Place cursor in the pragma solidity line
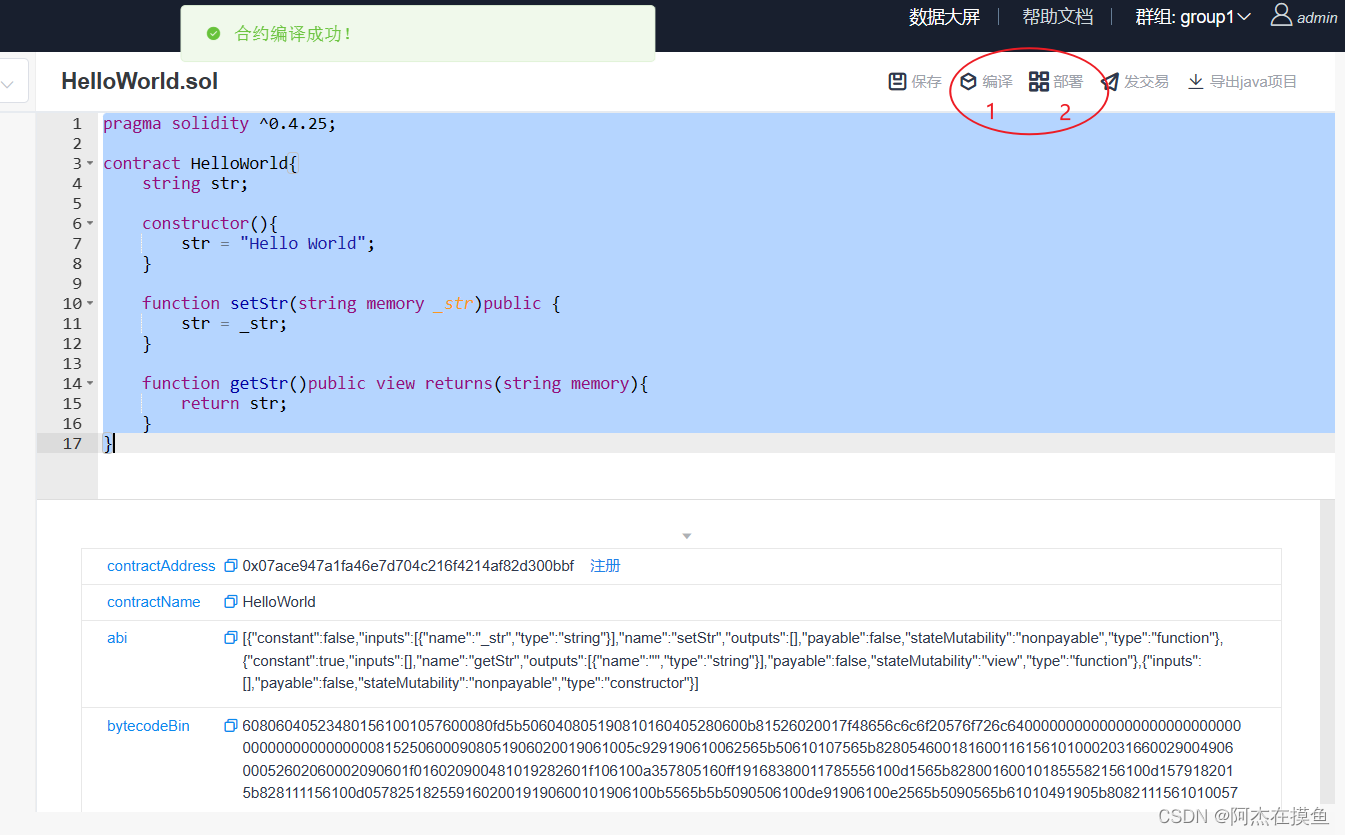 click(x=220, y=123)
